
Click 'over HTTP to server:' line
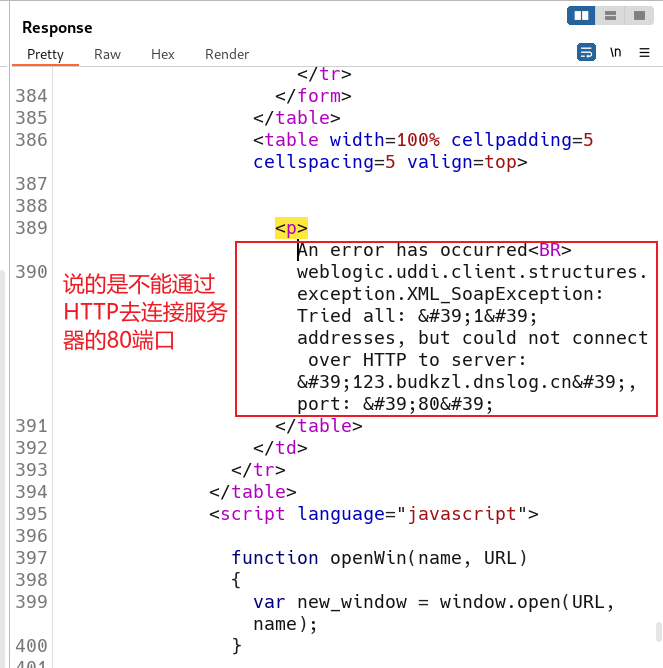(417, 360)
